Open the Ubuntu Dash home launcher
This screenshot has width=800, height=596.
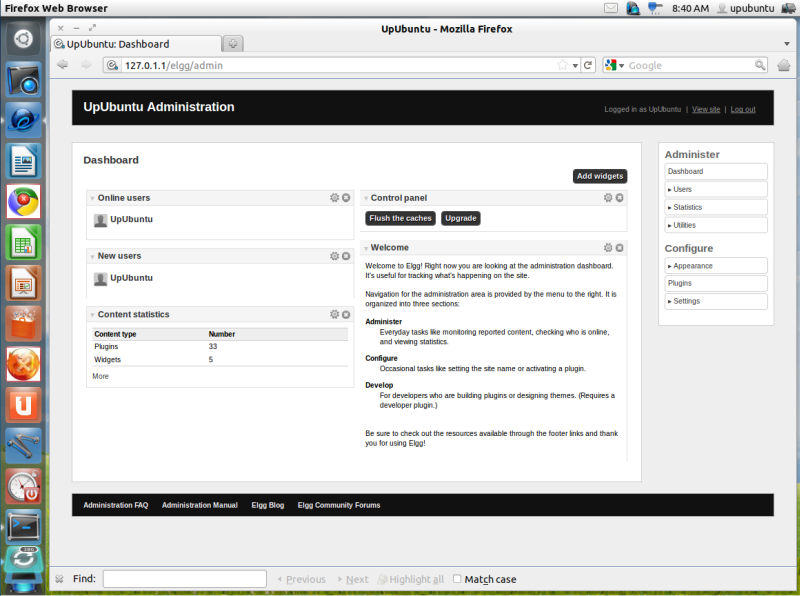point(23,39)
